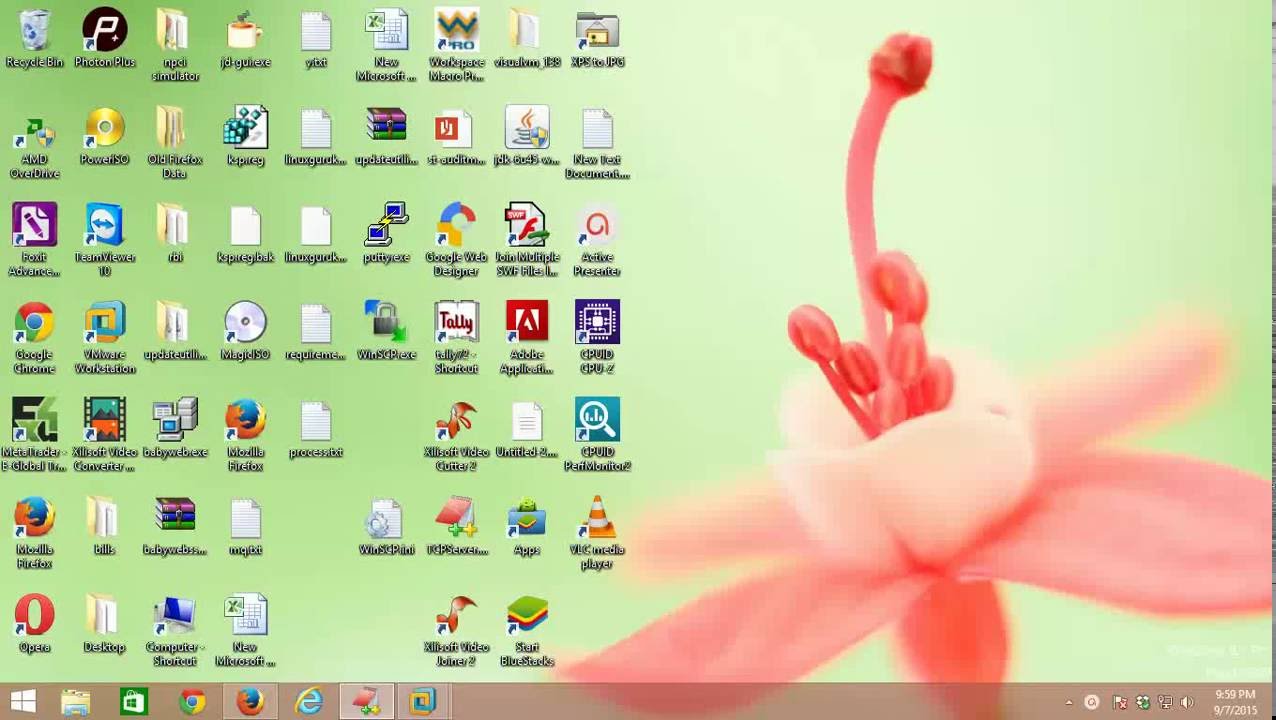Select the Opera browser shortcut
1276x720 pixels.
point(35,616)
